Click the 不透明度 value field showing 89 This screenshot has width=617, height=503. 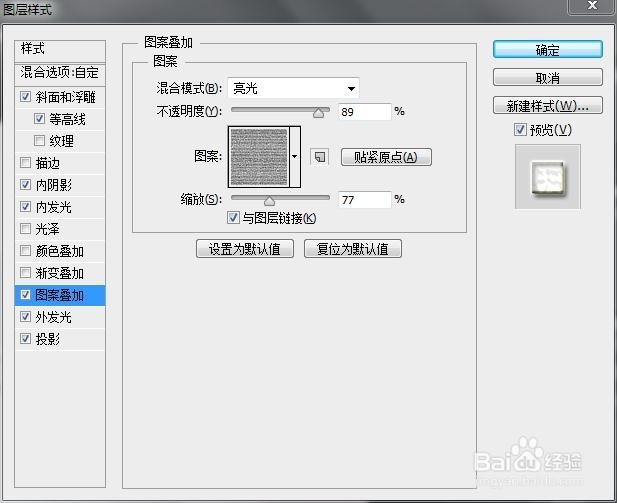point(364,112)
